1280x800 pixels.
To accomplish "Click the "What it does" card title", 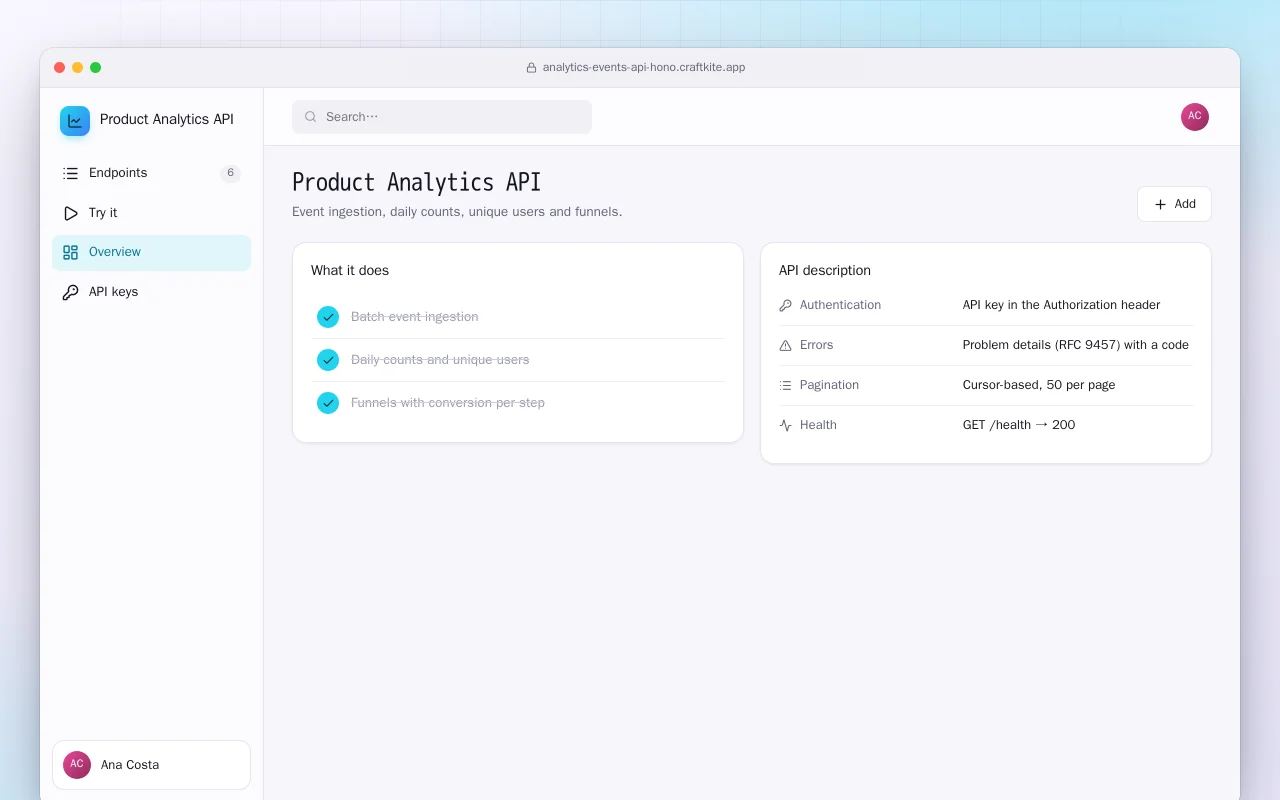I will 350,270.
